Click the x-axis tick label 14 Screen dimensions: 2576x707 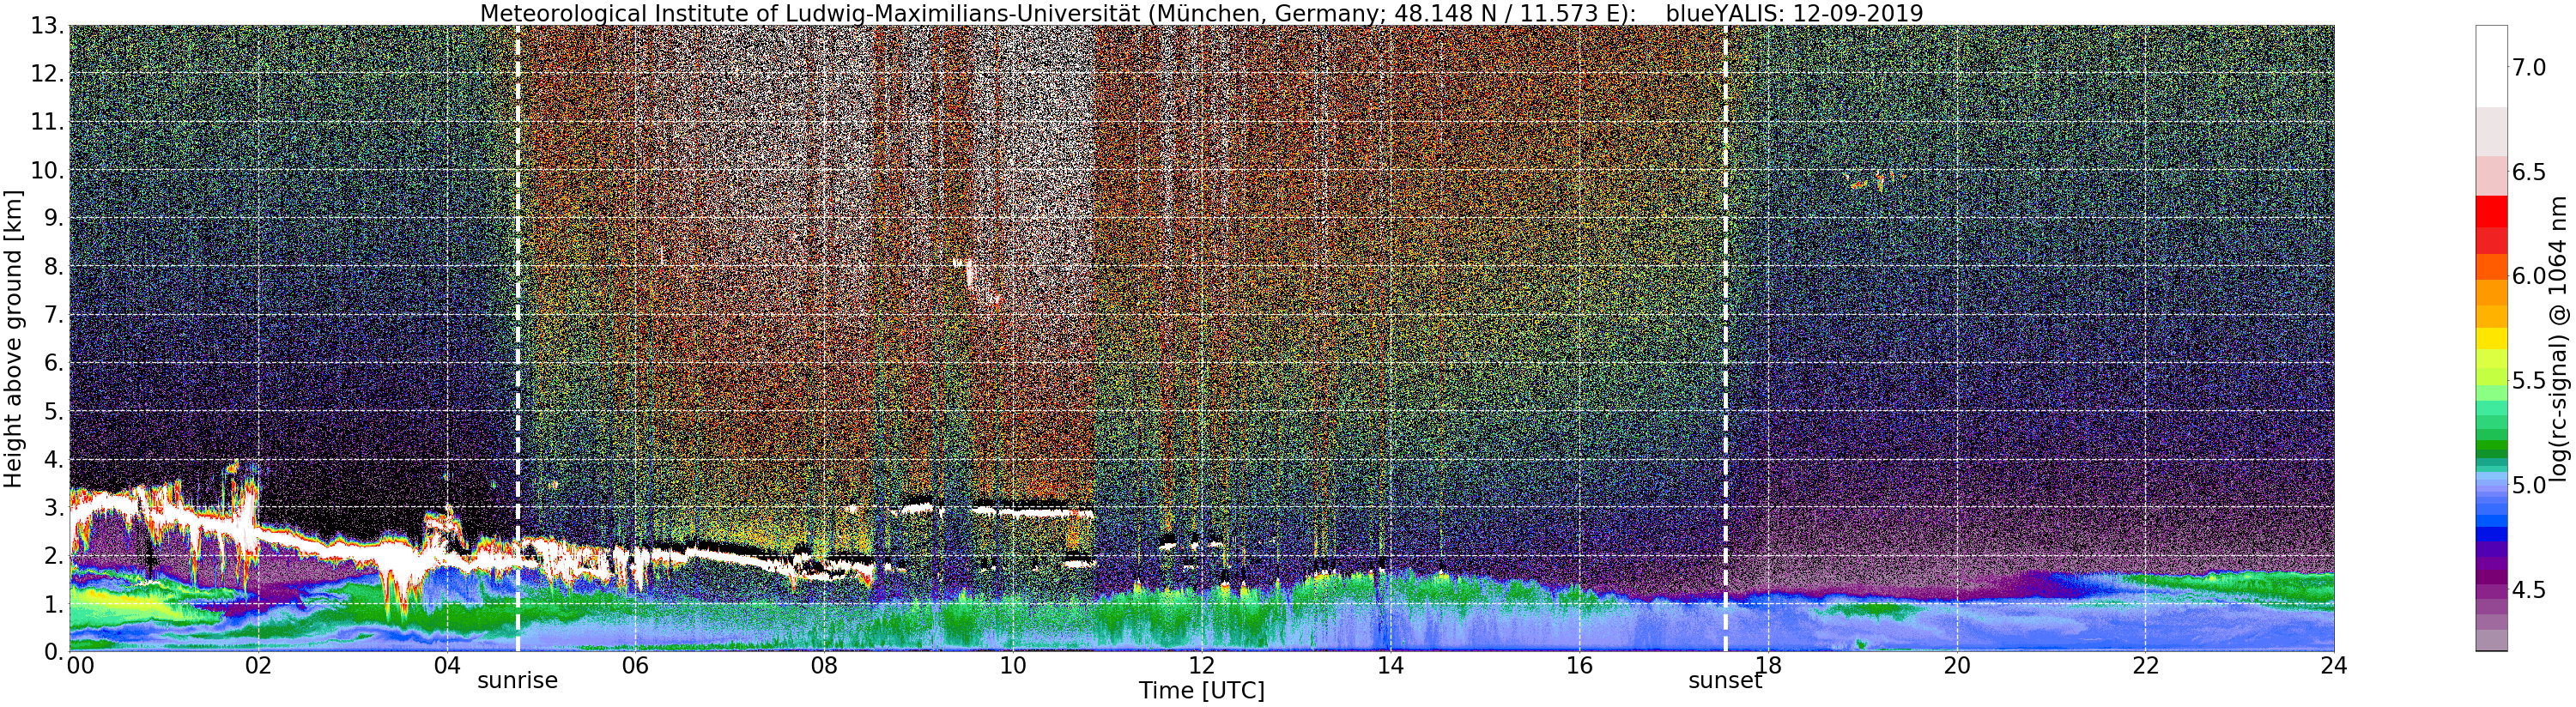[x=1391, y=666]
